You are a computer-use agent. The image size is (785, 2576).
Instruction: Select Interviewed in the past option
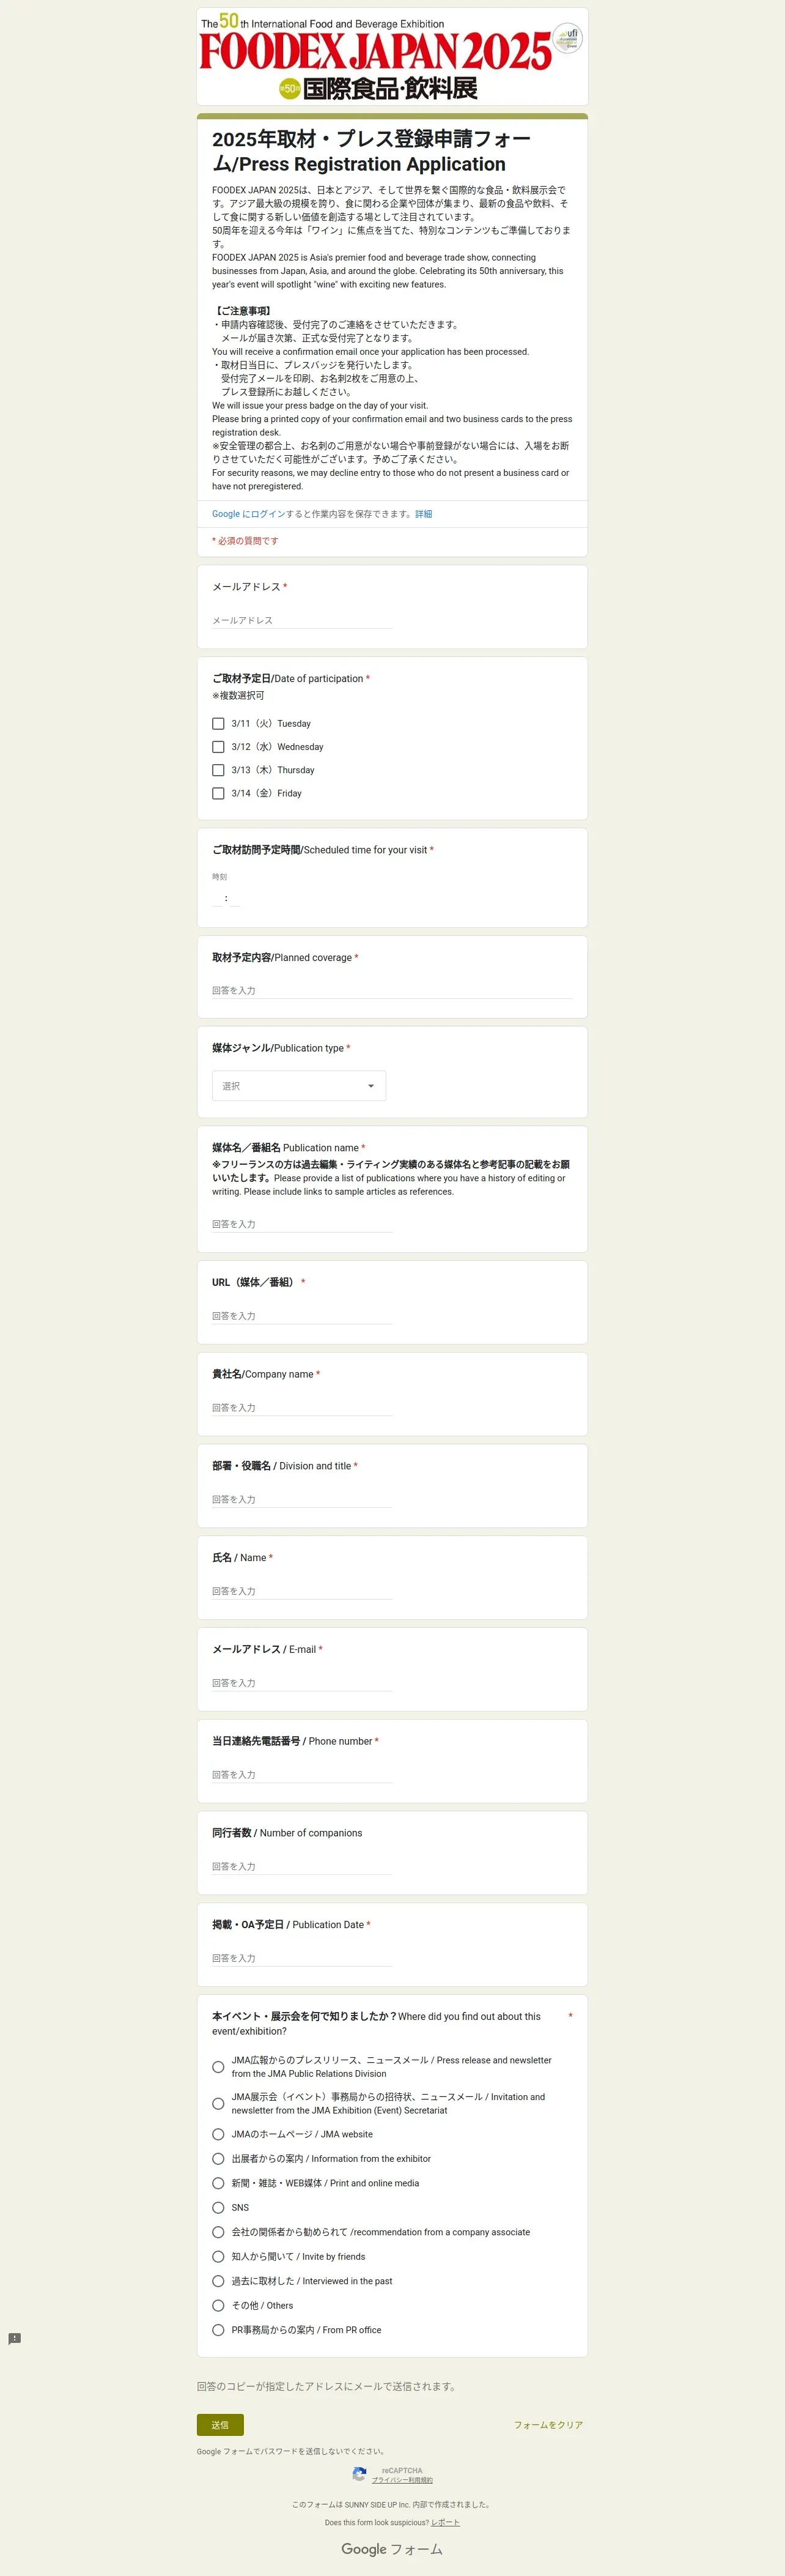pyautogui.click(x=218, y=2281)
